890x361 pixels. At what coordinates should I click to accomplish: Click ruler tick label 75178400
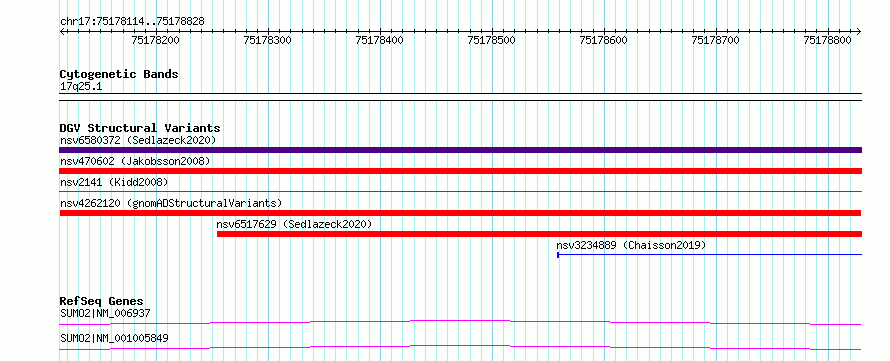(380, 40)
